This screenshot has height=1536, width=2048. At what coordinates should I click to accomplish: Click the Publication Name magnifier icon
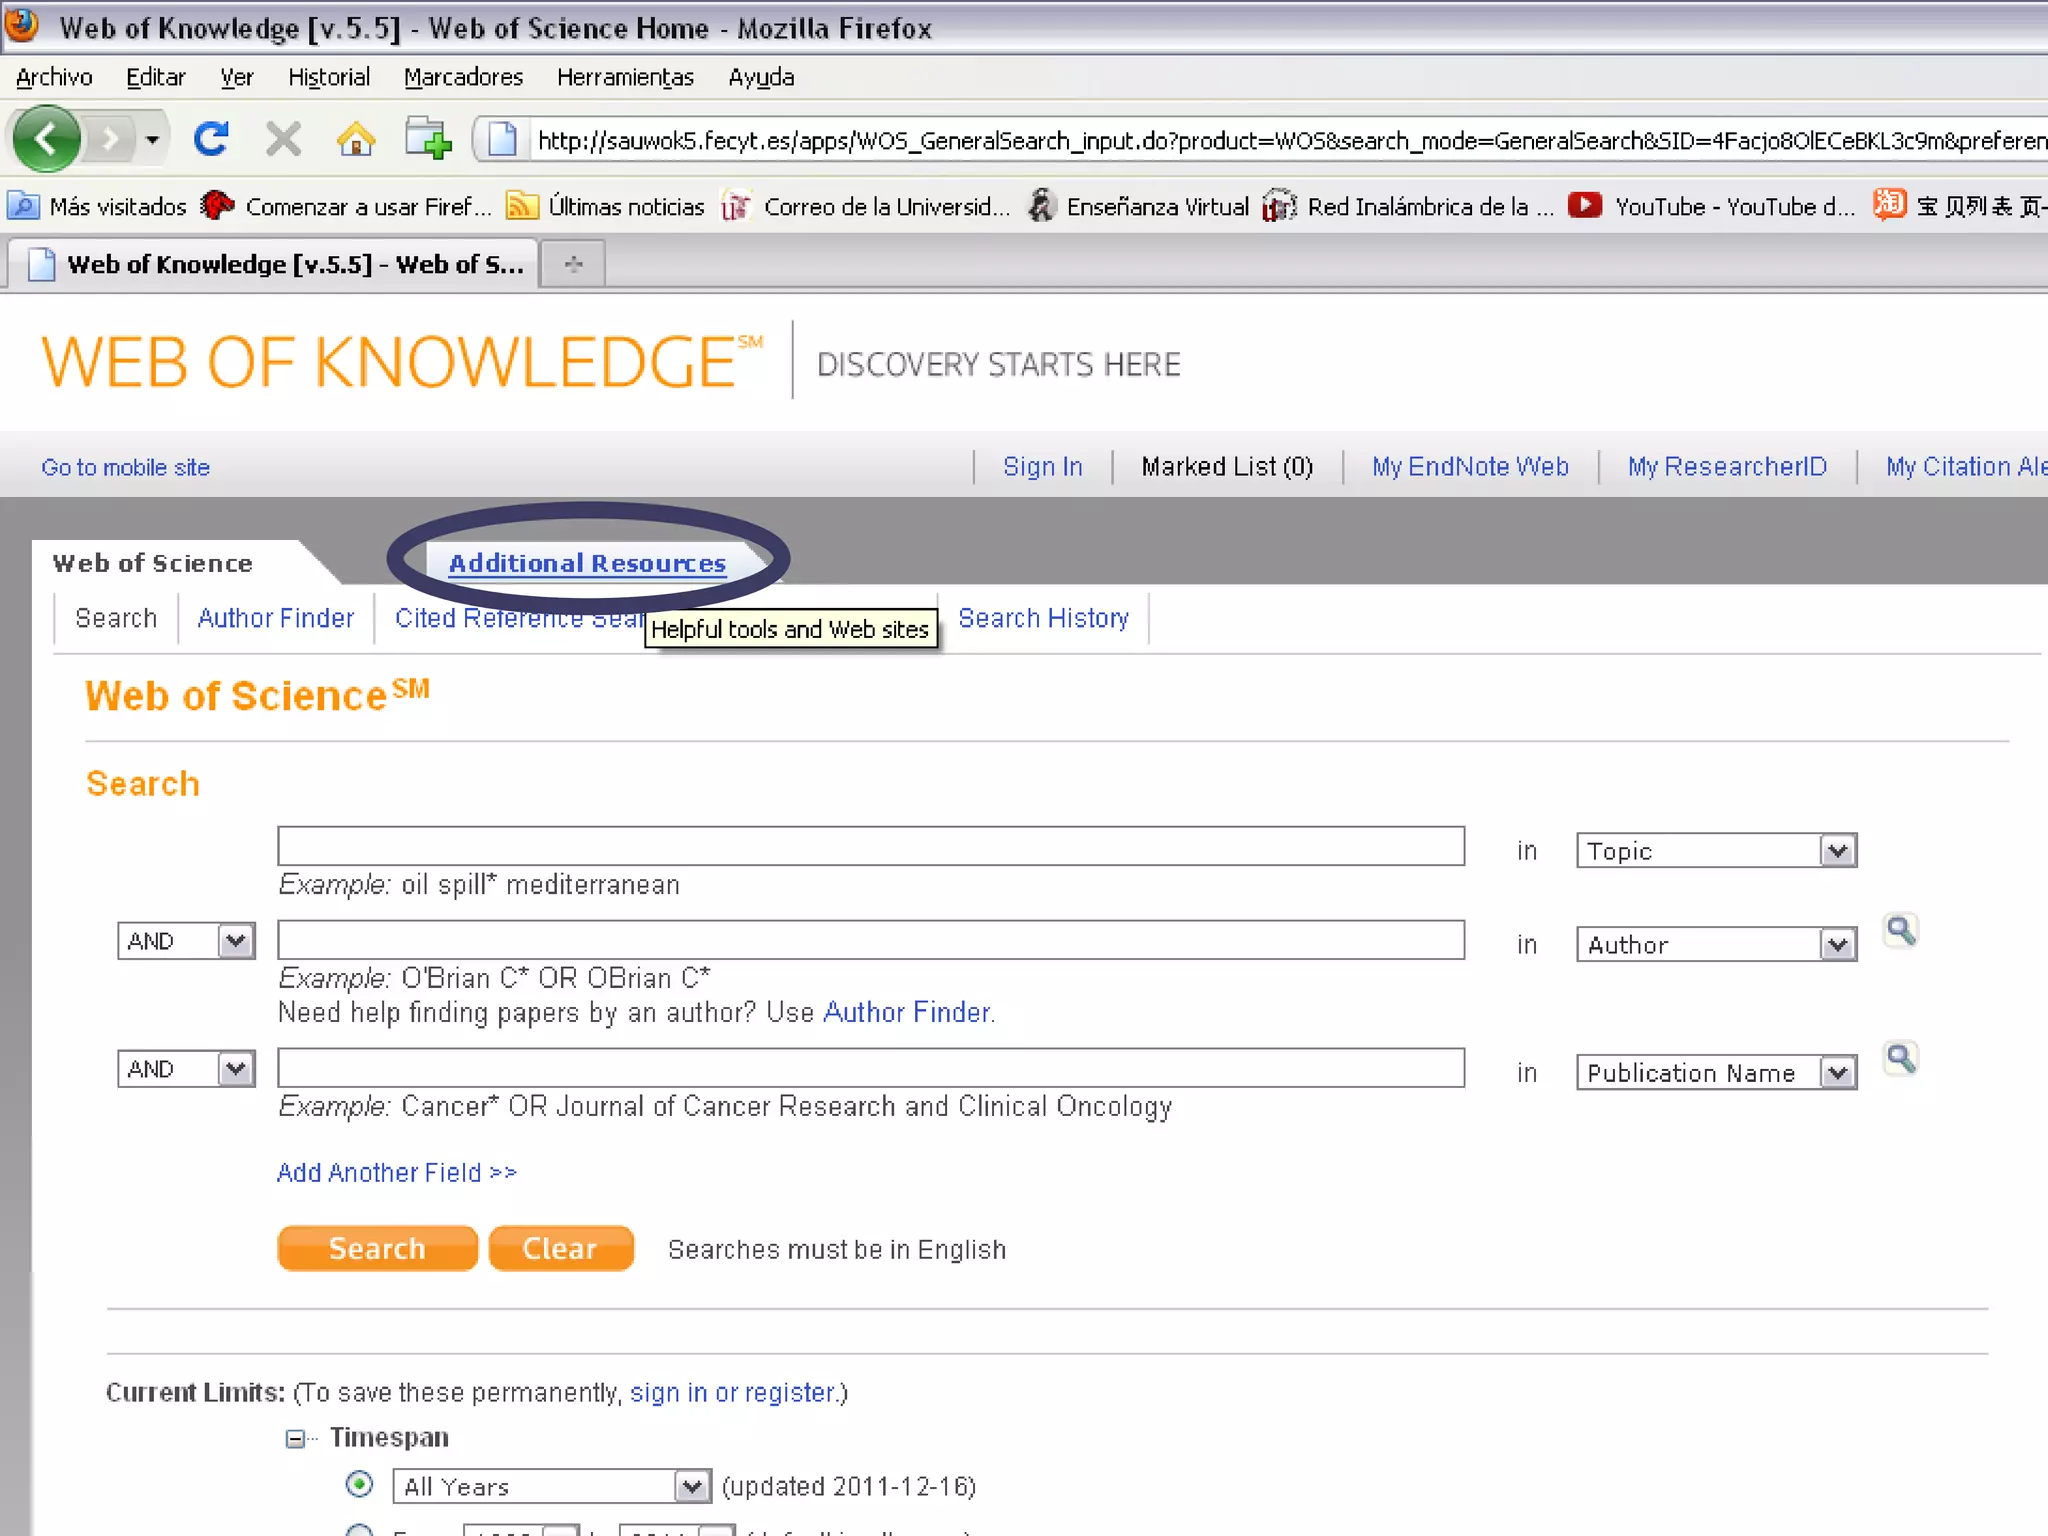coord(1900,1059)
